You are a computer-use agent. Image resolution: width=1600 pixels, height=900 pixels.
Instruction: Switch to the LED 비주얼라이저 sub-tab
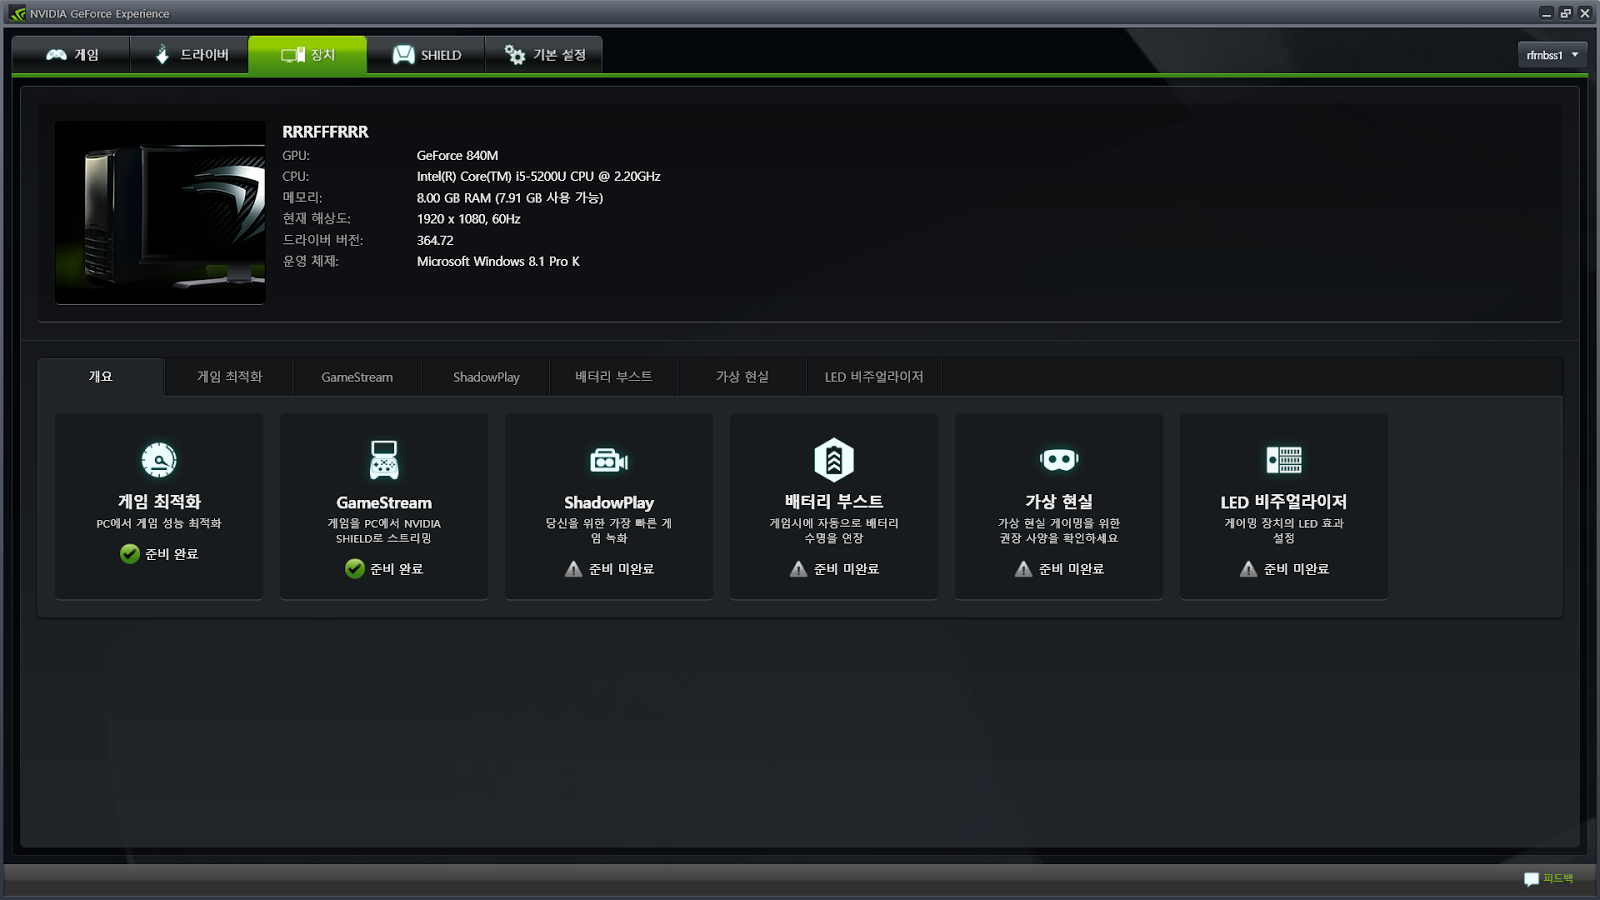click(x=874, y=377)
